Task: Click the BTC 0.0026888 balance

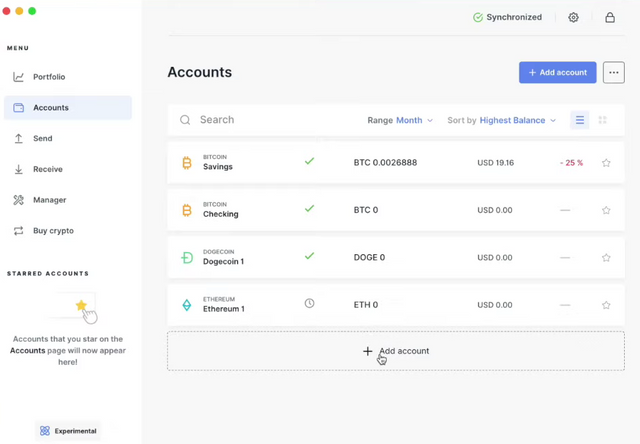Action: (x=385, y=162)
